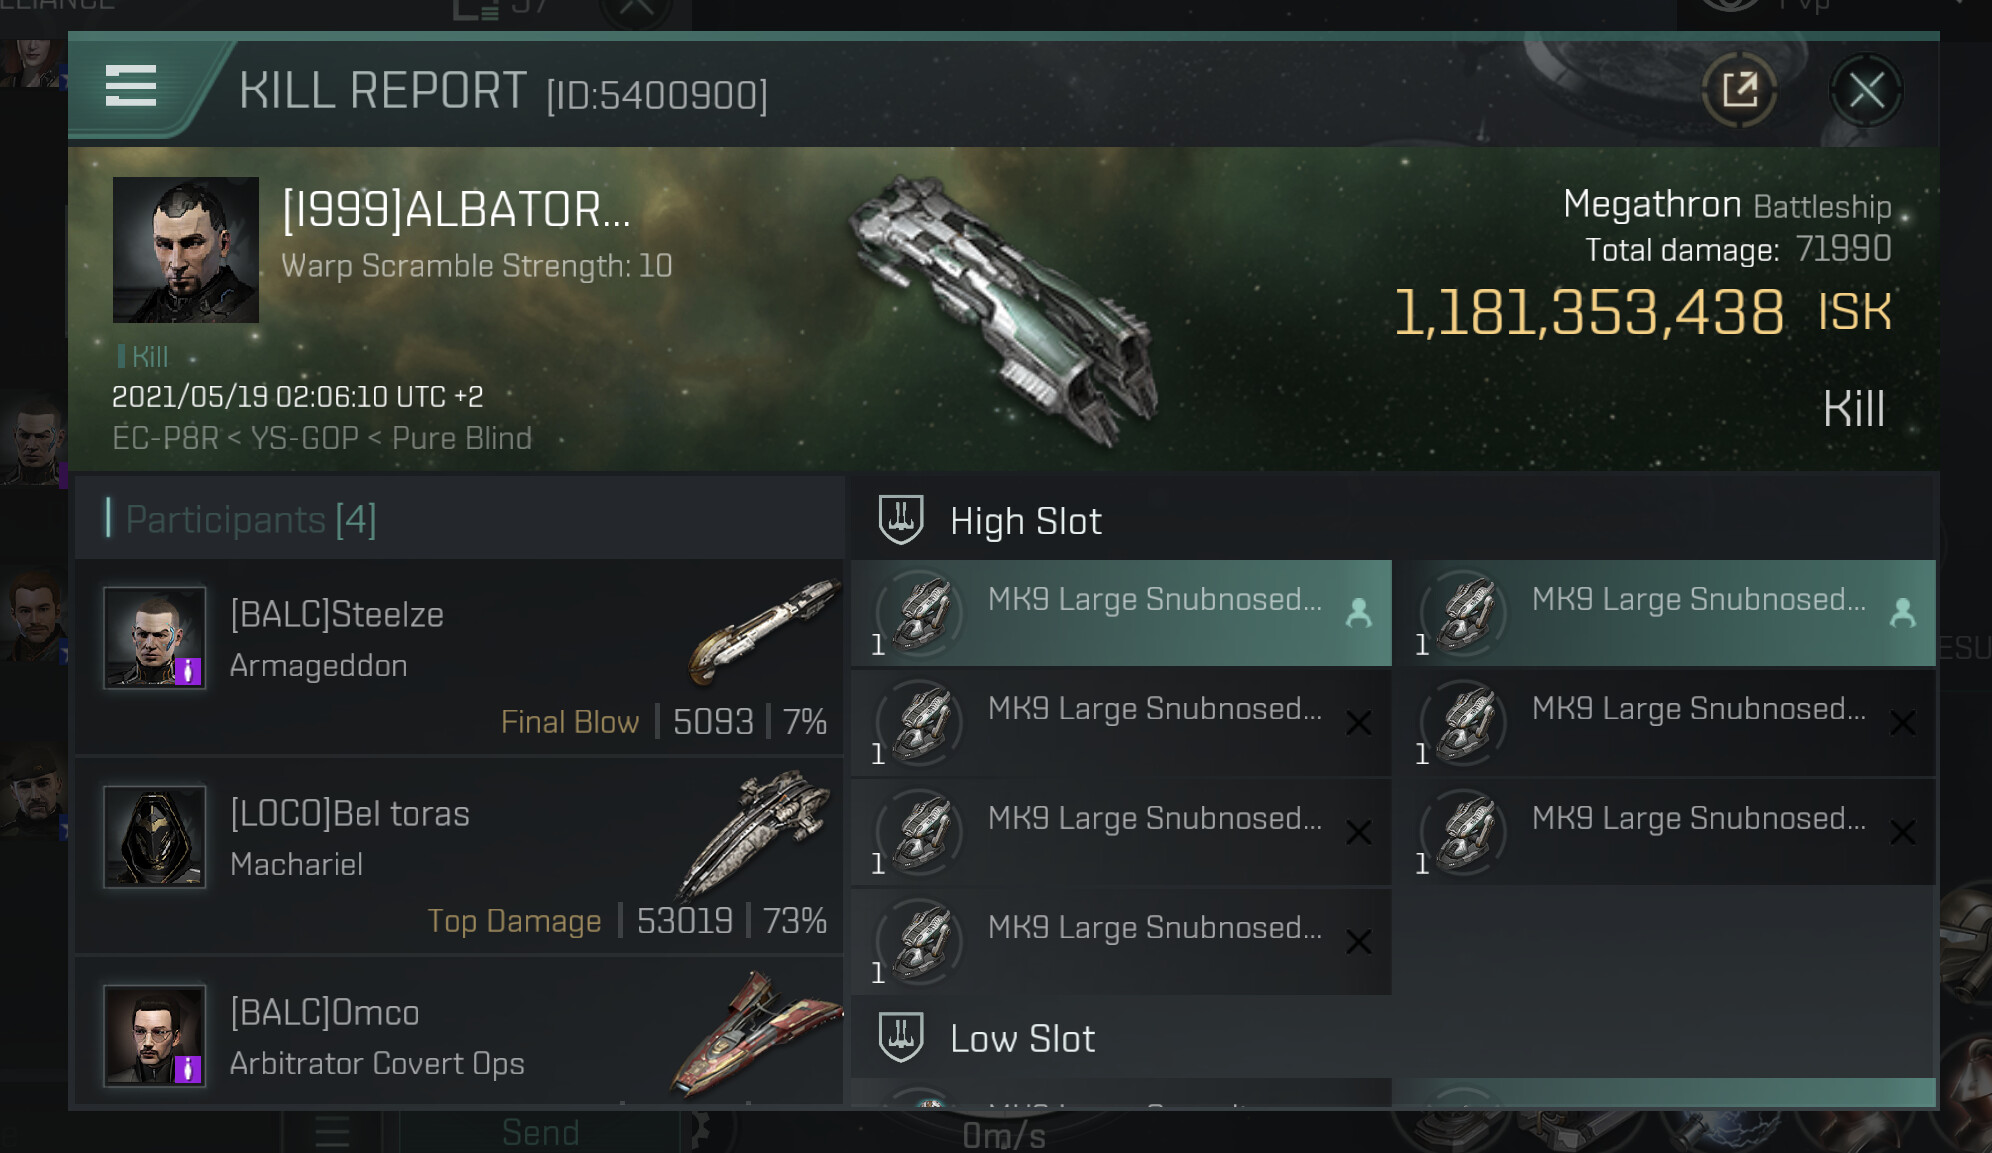Click person icon on second highlighted MK9 module

click(1902, 613)
